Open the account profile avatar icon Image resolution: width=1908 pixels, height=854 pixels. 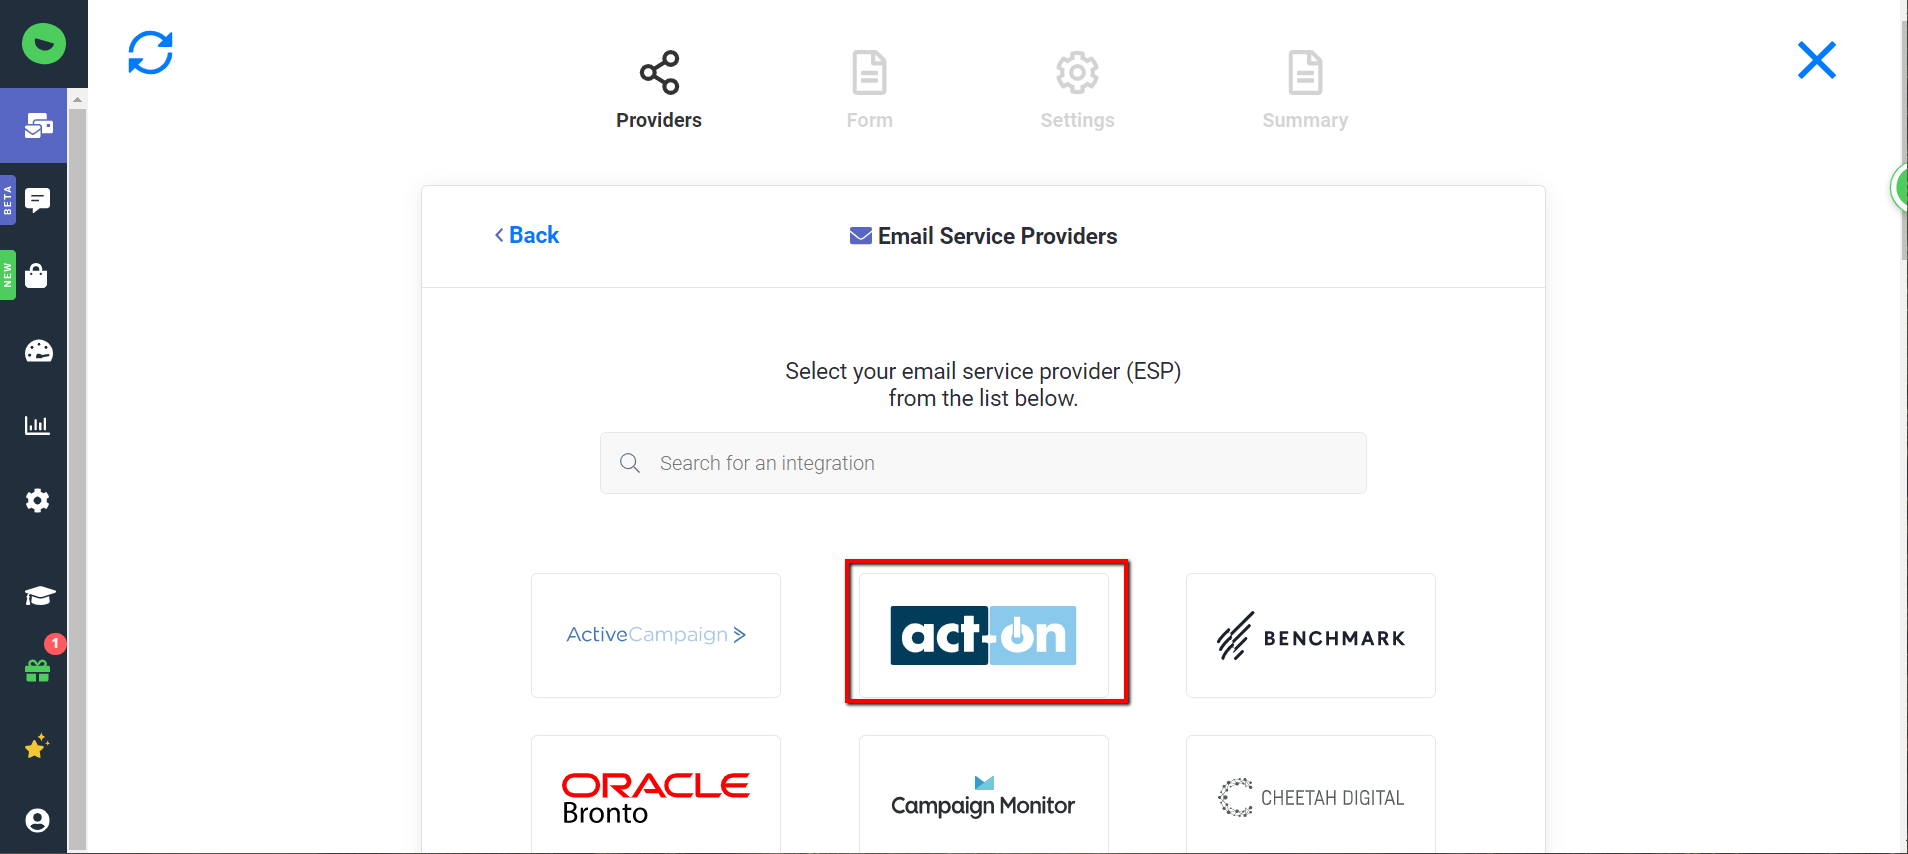pyautogui.click(x=37, y=820)
